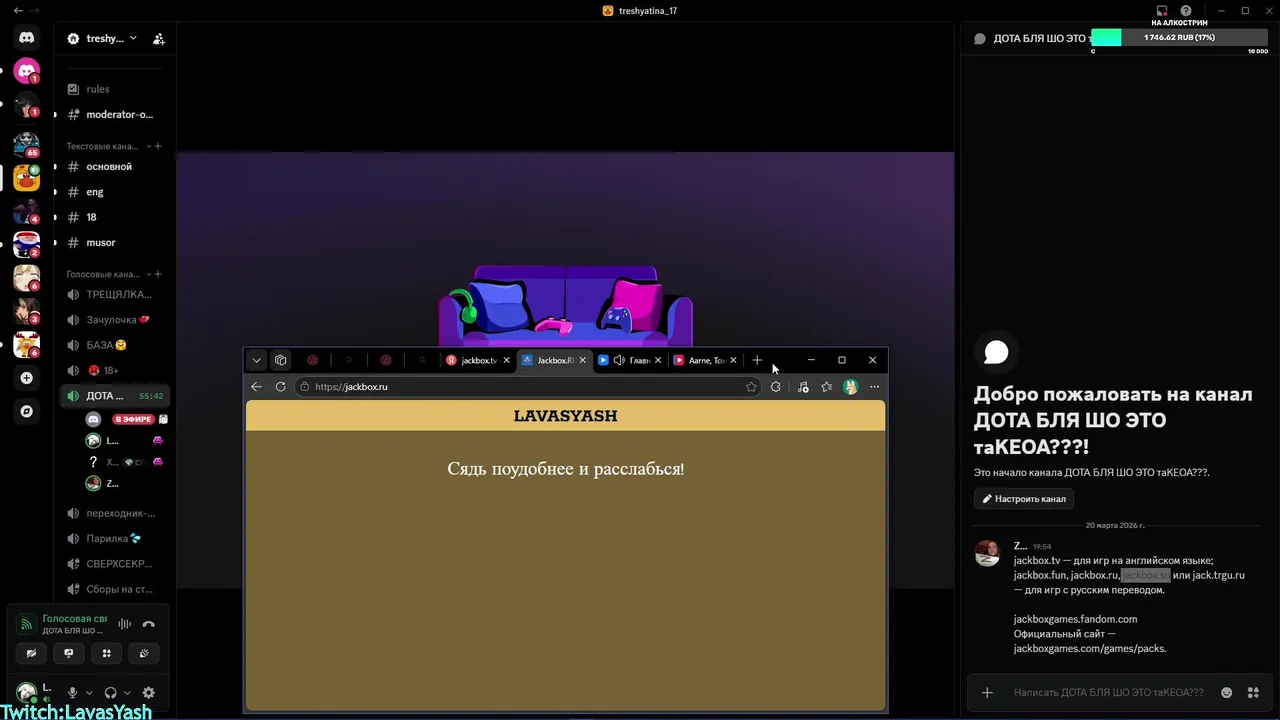Select the 18 text channel
This screenshot has width=1280, height=720.
tap(115, 217)
